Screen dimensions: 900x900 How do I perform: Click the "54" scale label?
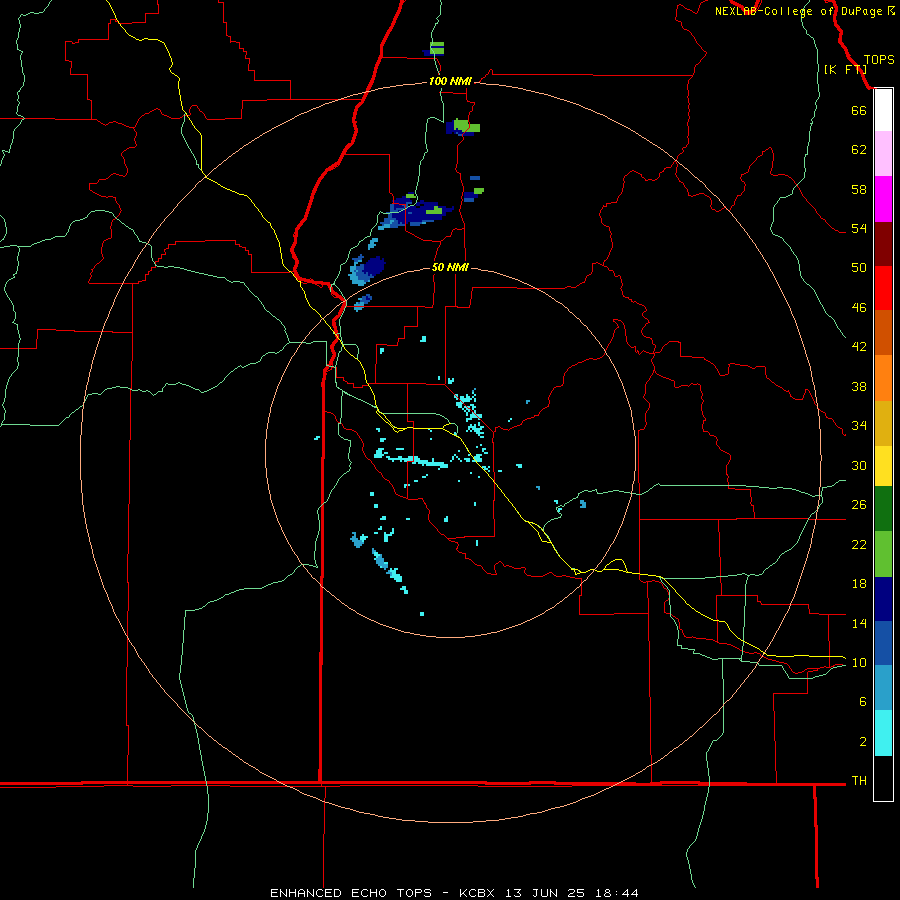click(859, 228)
